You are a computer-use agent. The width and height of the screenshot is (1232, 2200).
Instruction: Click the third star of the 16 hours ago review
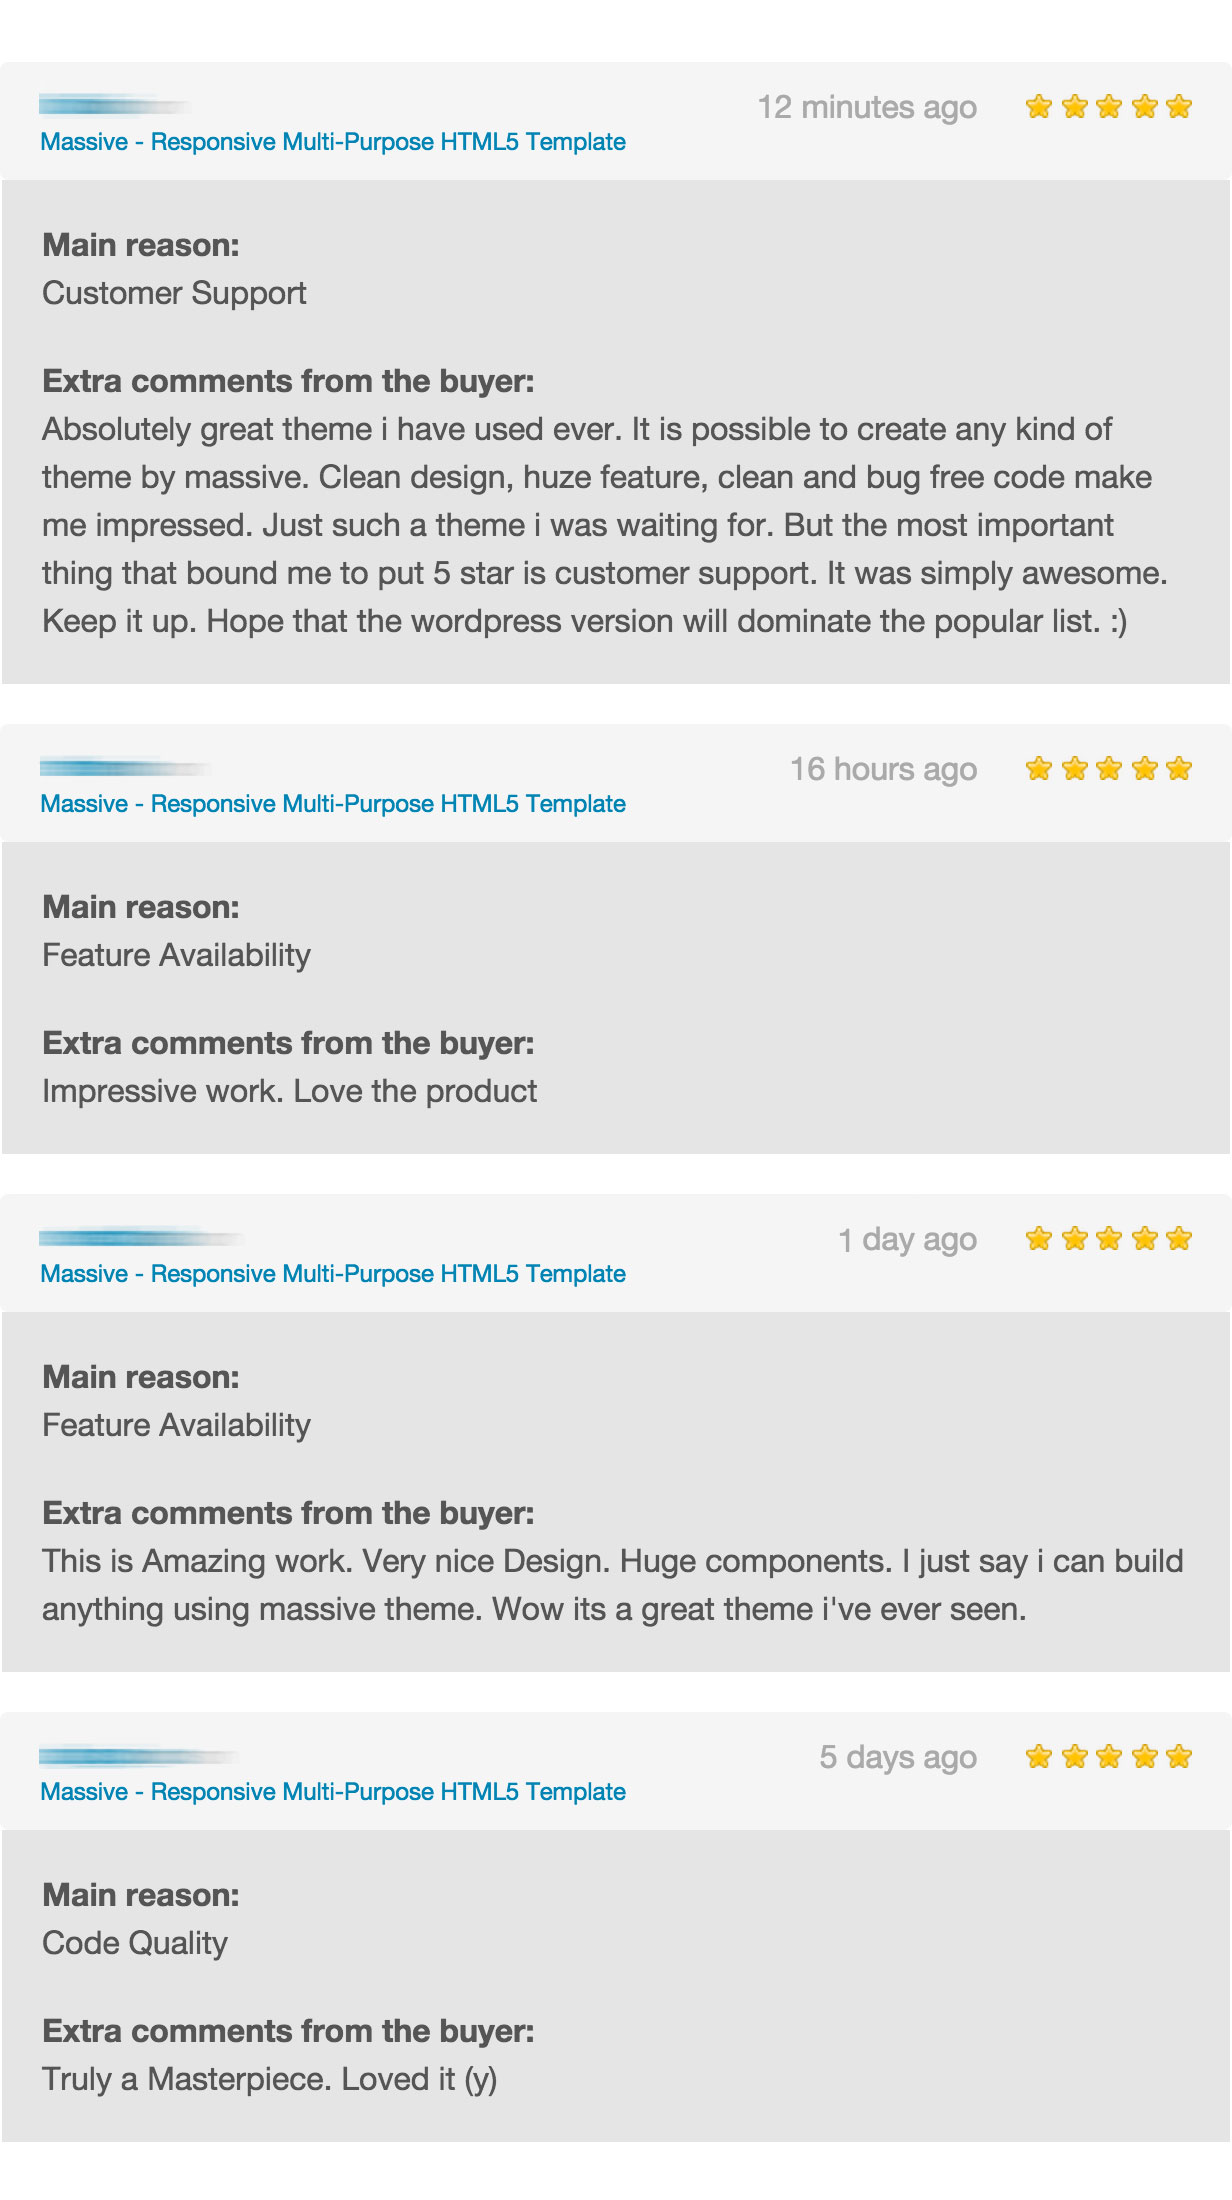coord(1109,768)
